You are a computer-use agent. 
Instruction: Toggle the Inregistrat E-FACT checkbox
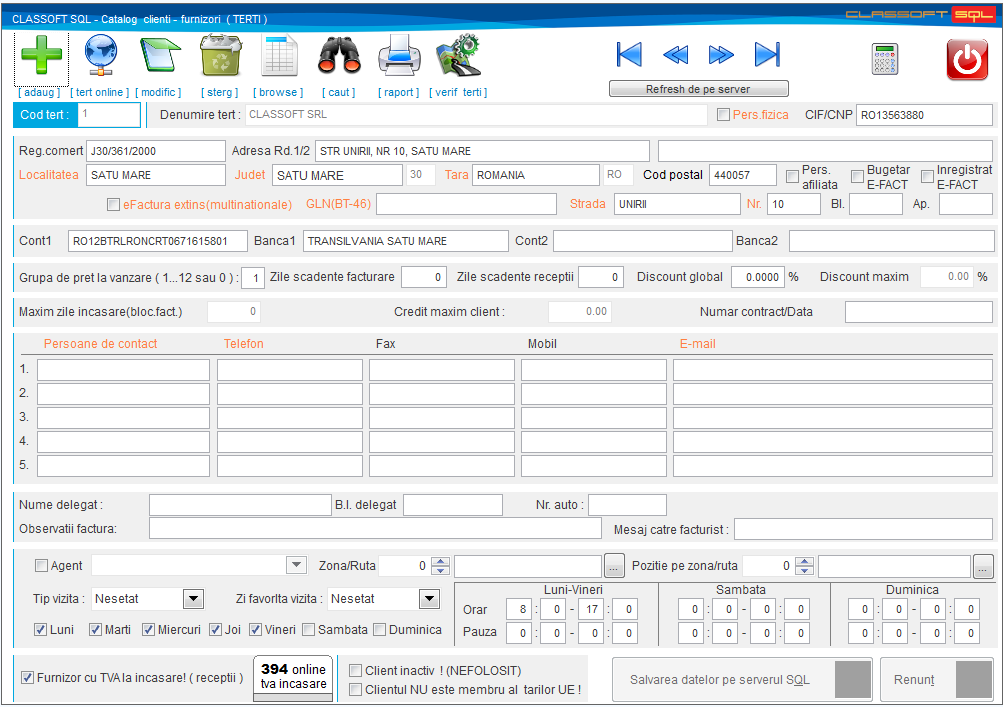pyautogui.click(x=928, y=176)
